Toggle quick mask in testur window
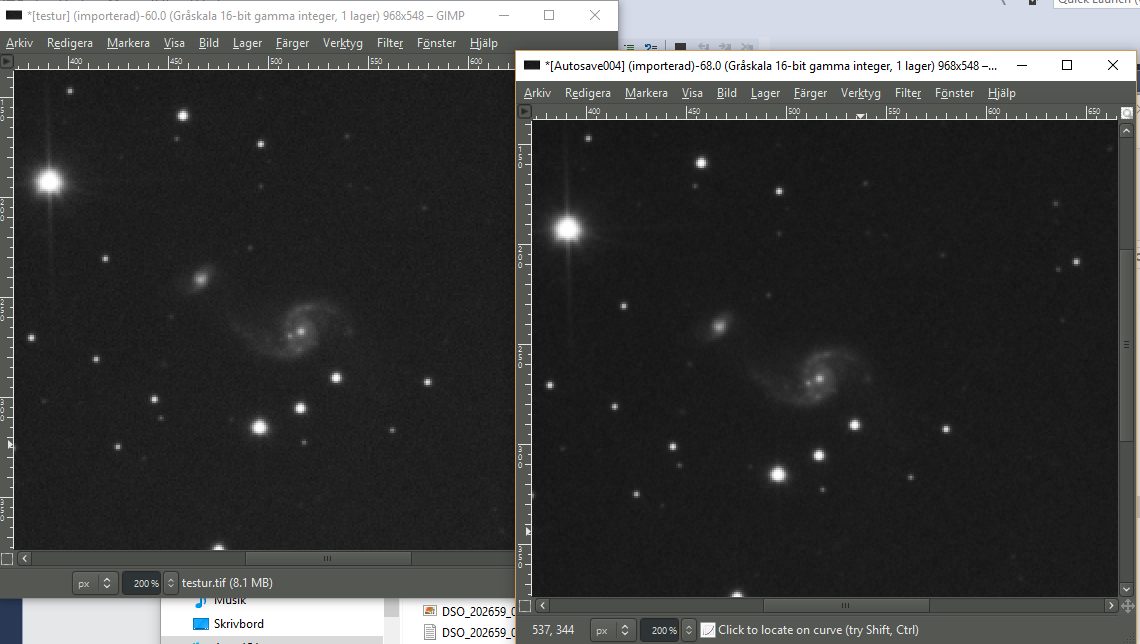The width and height of the screenshot is (1140, 644). coord(7,559)
